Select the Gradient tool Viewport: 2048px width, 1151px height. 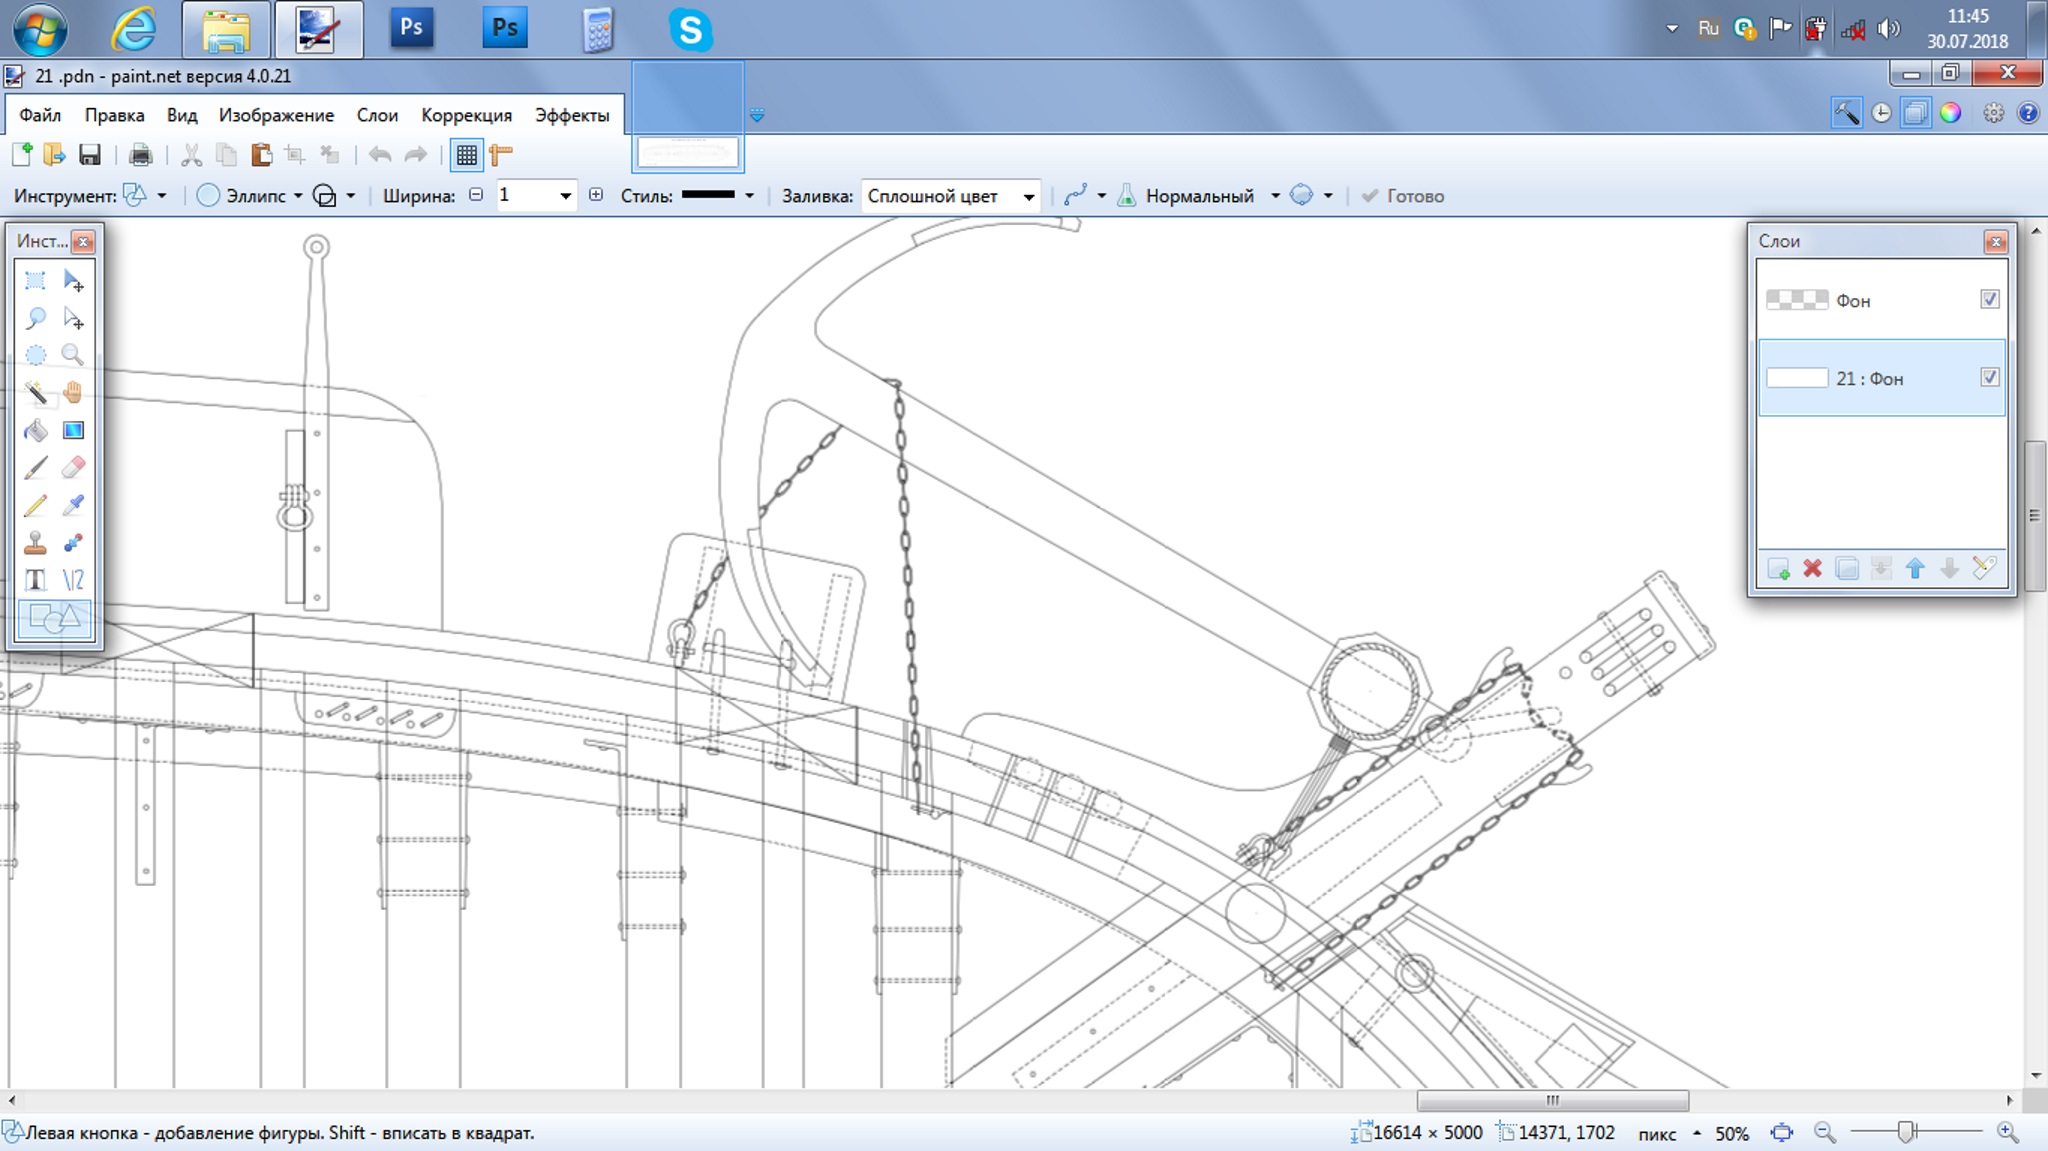(73, 430)
